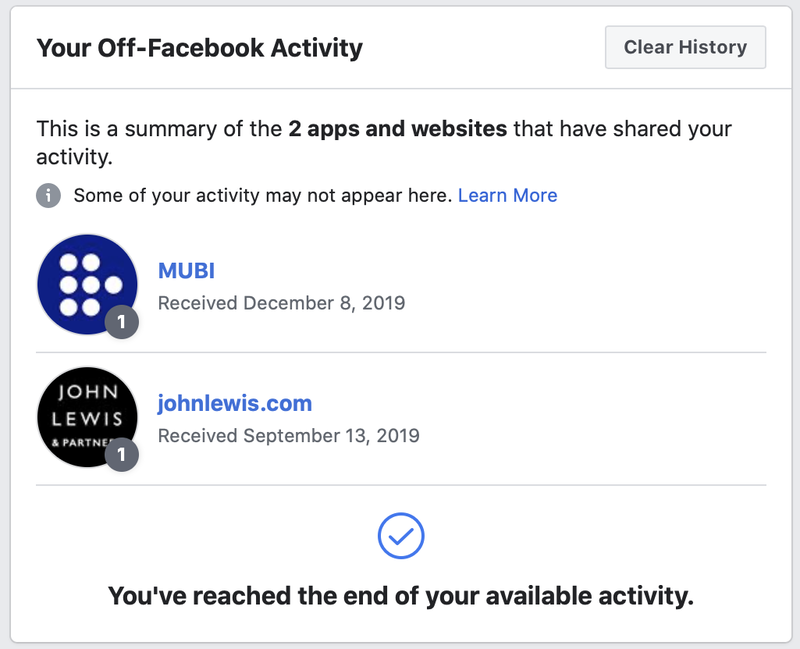Click the end of available activity message

coord(401,597)
